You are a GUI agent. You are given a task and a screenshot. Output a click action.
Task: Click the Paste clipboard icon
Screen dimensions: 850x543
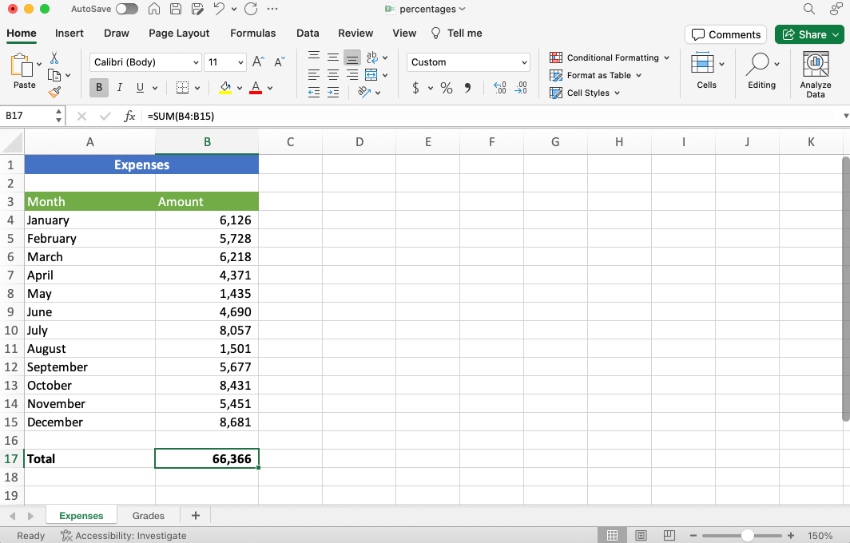22,65
